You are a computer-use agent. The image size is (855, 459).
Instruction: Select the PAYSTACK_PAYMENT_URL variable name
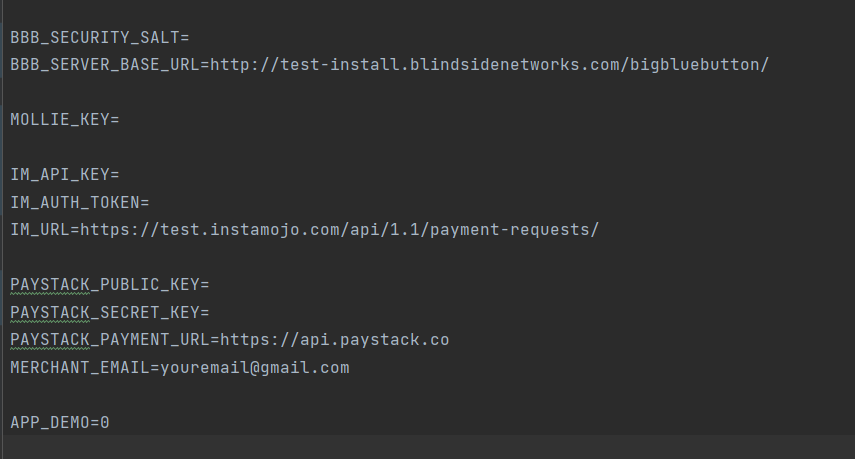click(x=110, y=340)
